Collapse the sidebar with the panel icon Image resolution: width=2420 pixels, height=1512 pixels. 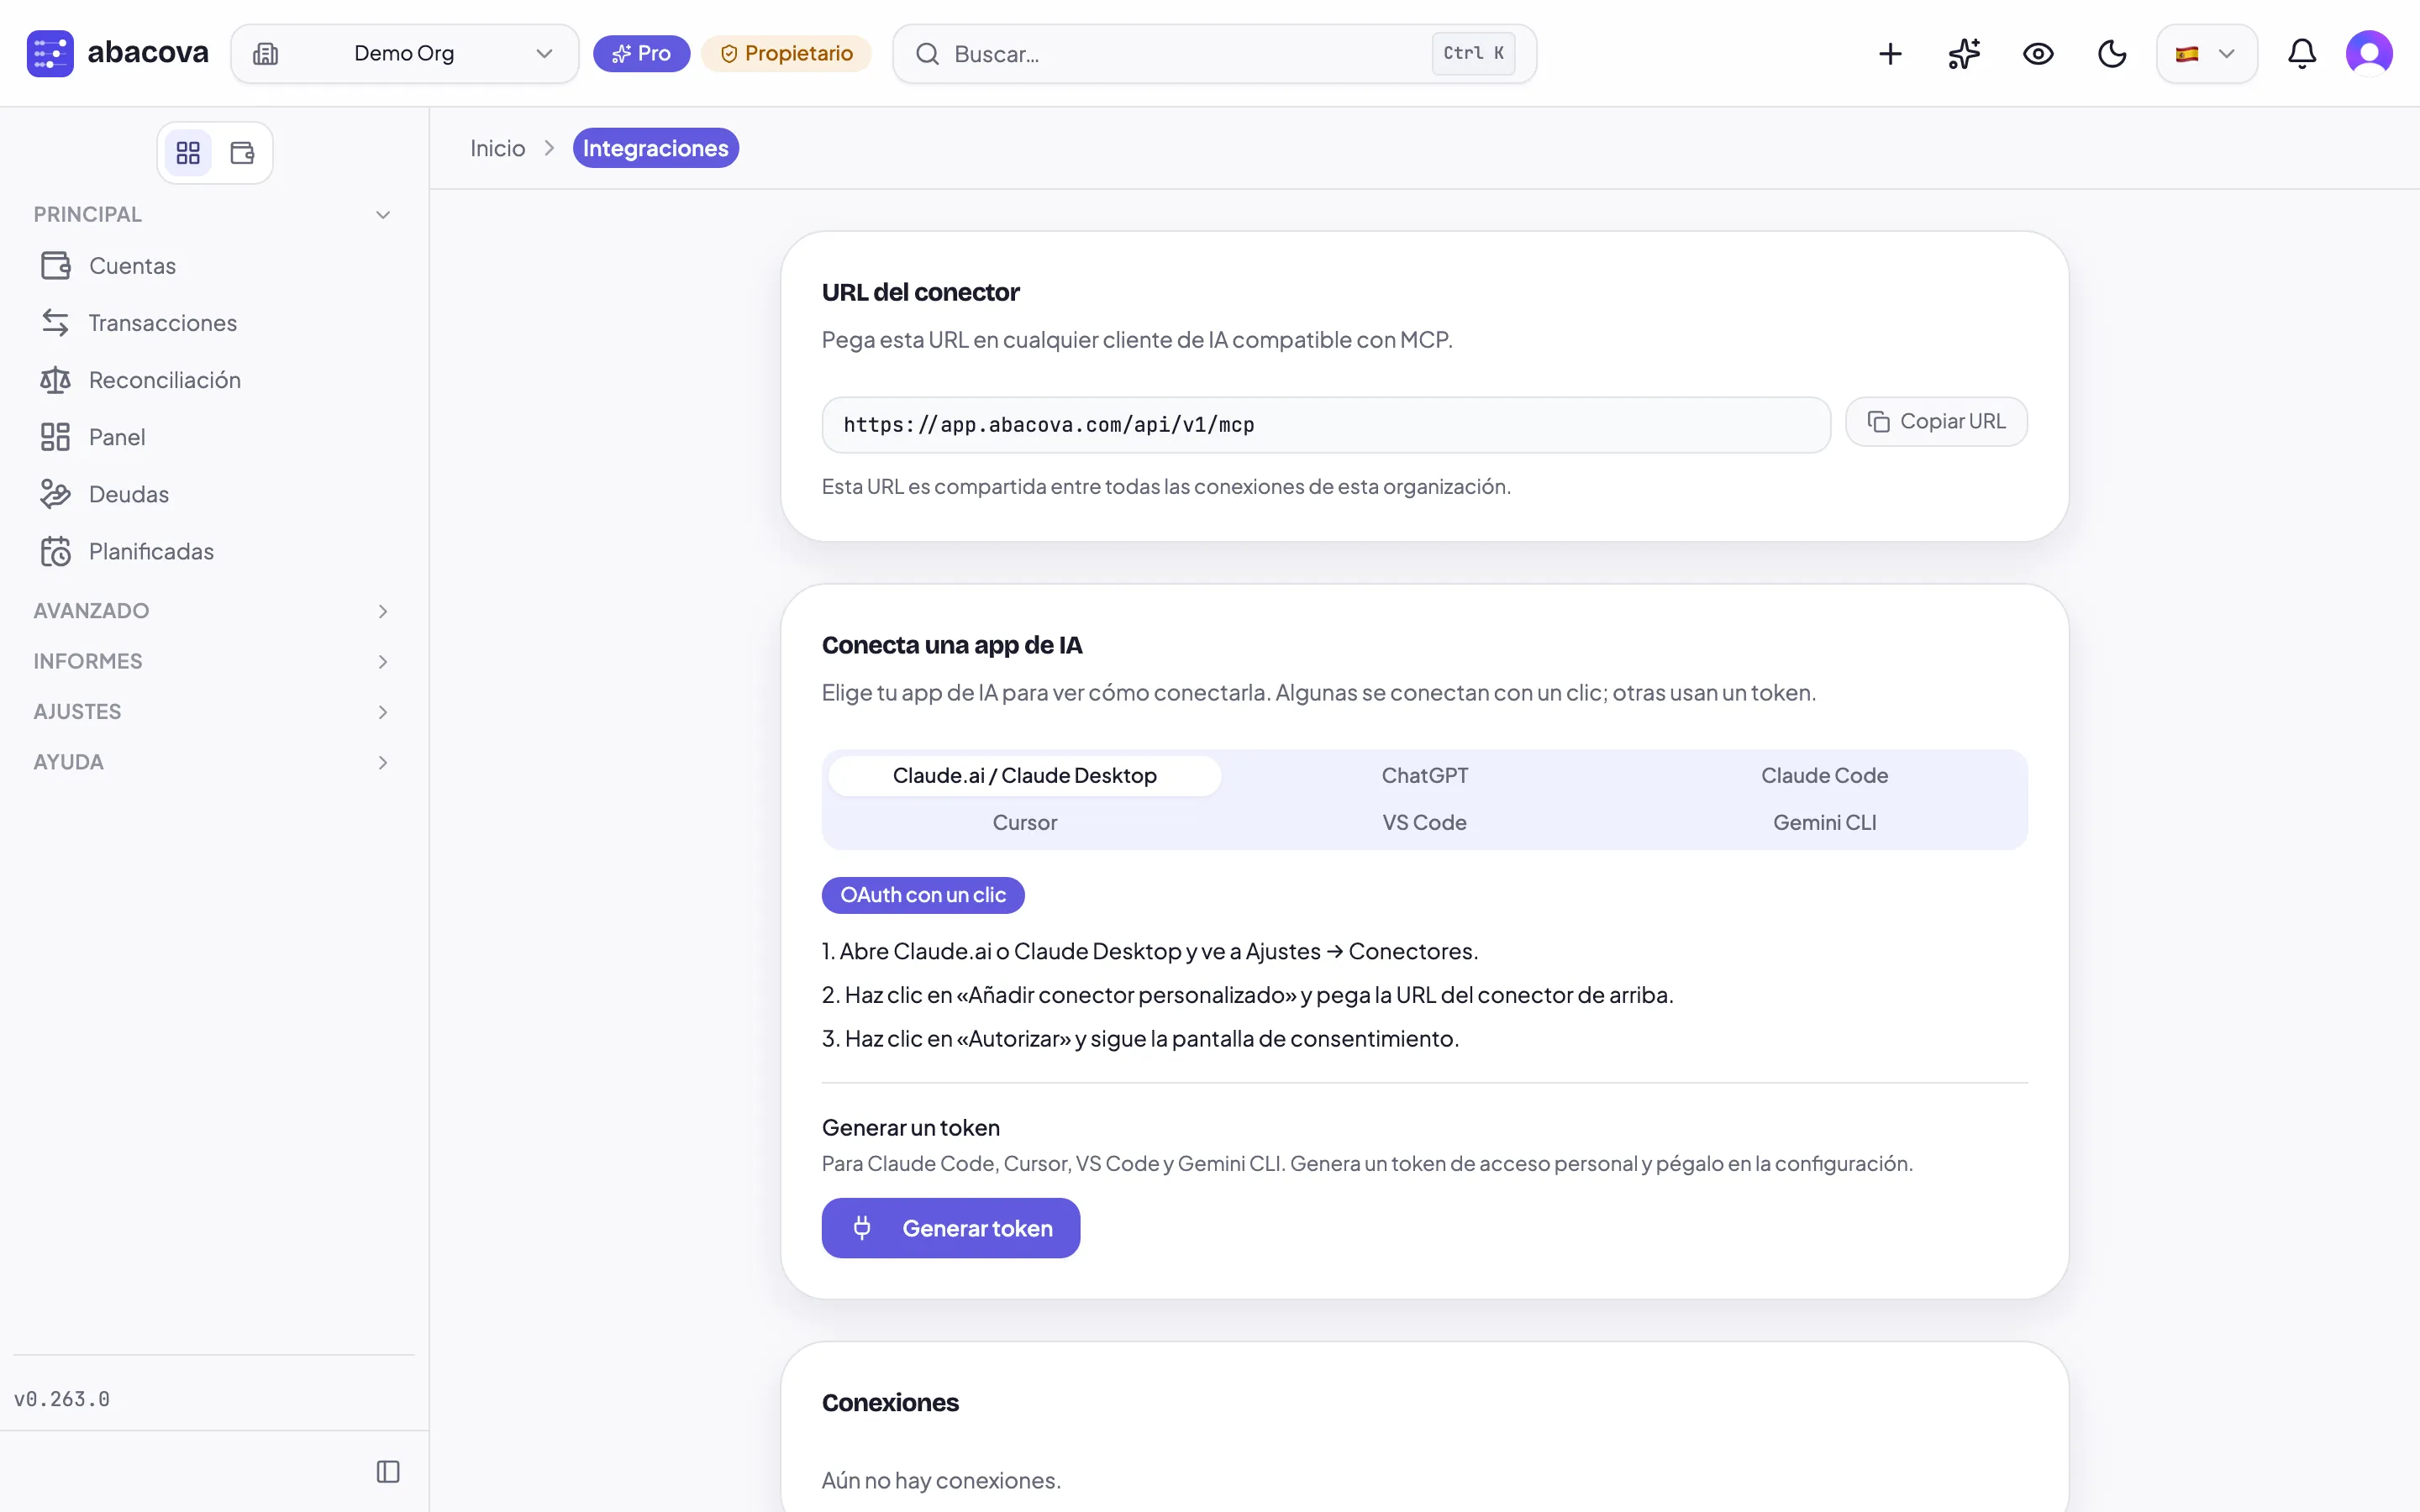[388, 1472]
